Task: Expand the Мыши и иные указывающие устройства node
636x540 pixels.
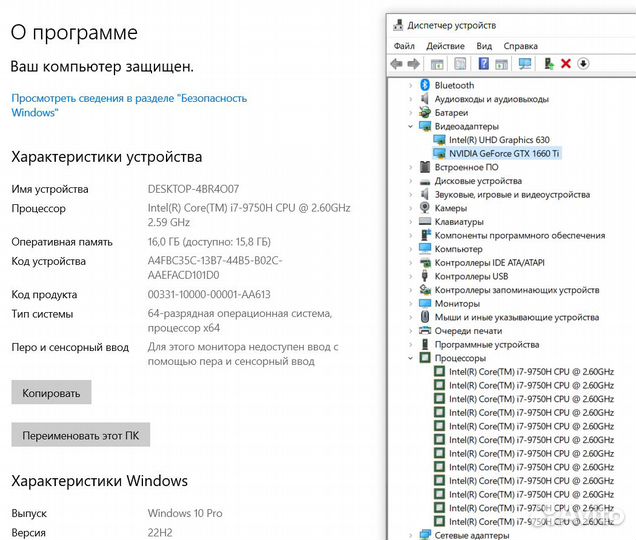Action: (410, 317)
